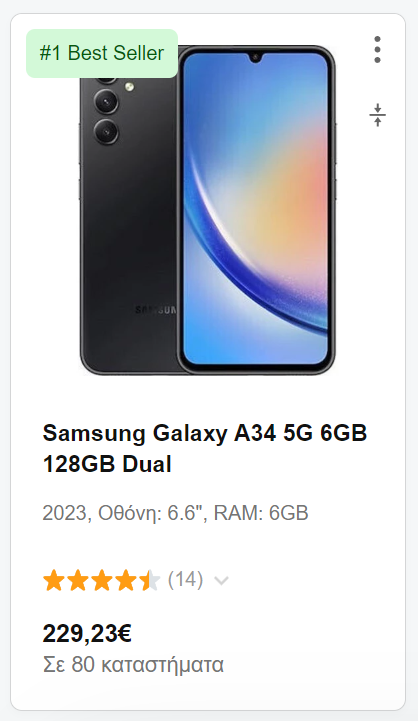Click the triple camera lenses on the phone
Image resolution: width=418 pixels, height=721 pixels.
106,110
